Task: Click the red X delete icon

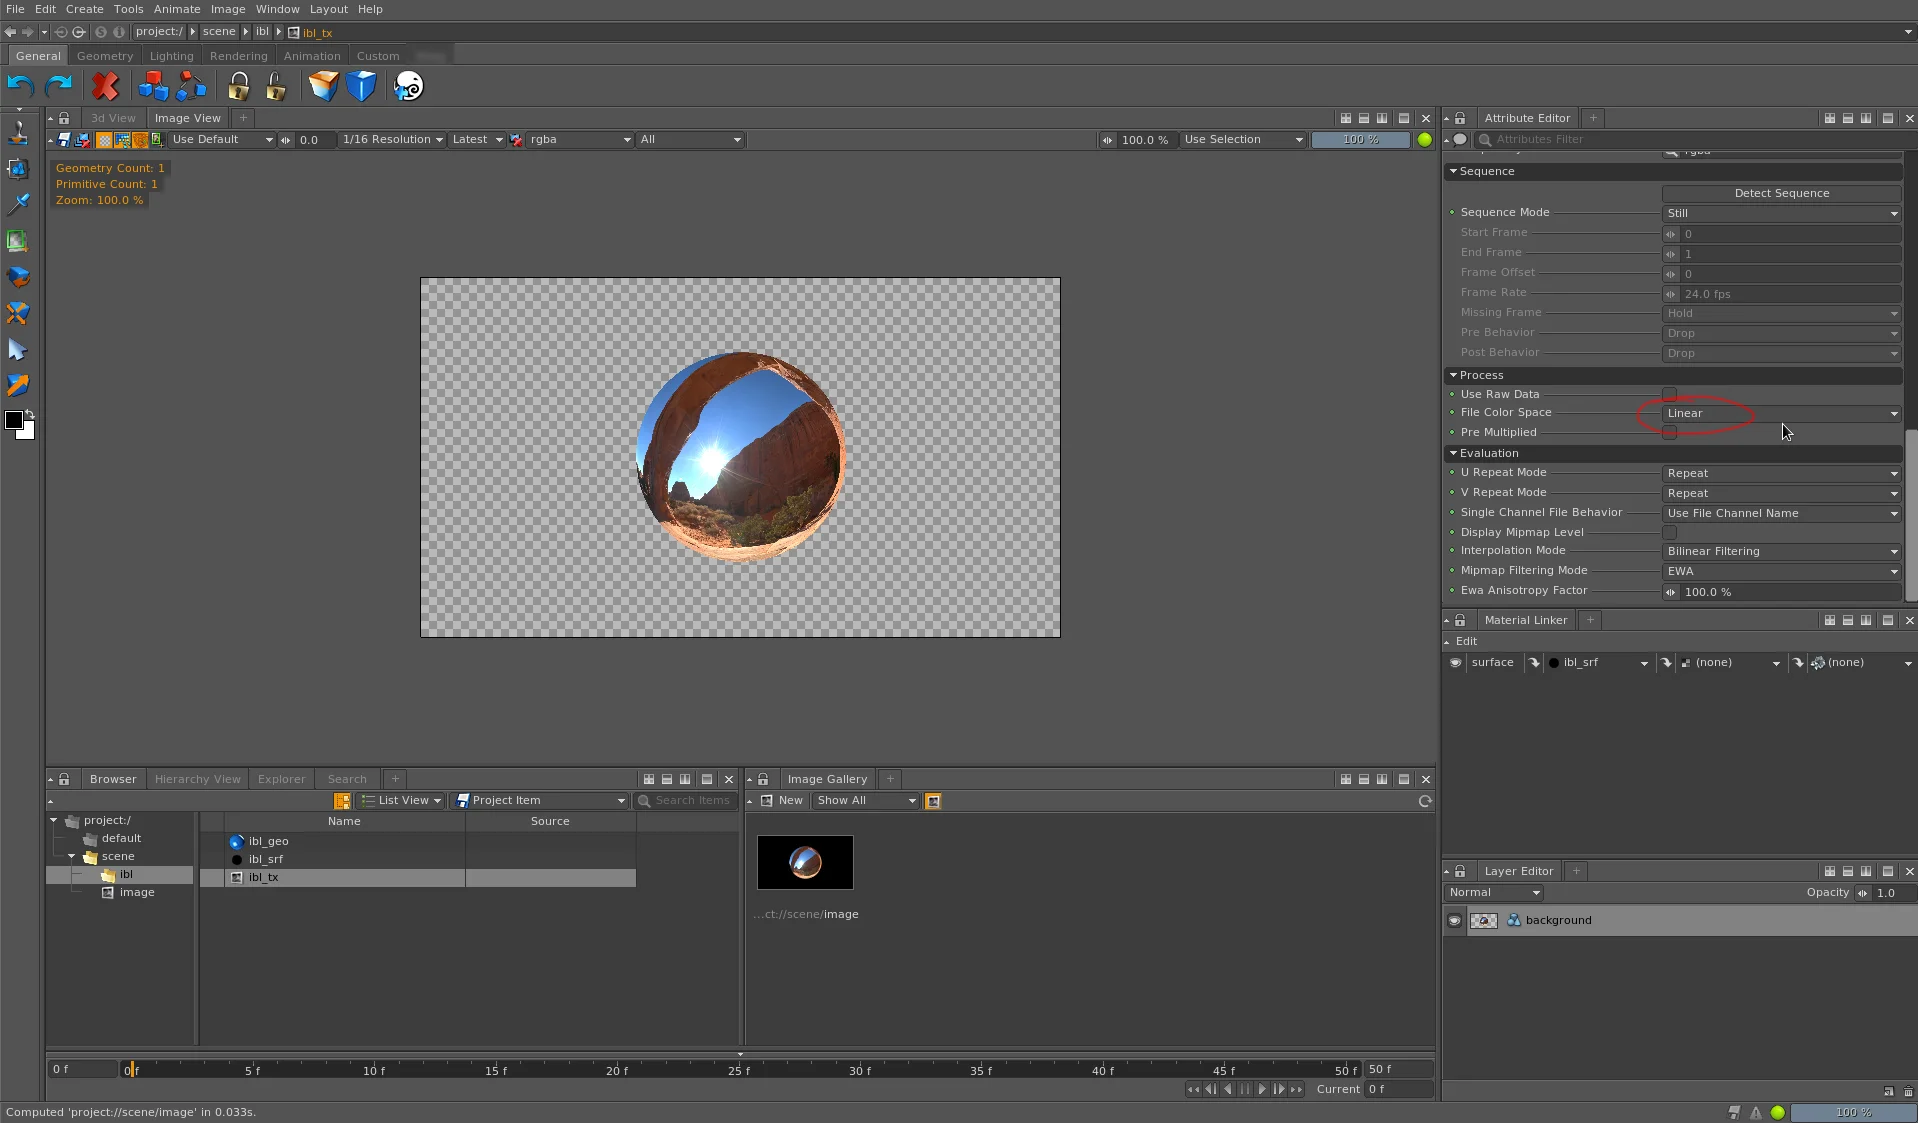Action: (105, 86)
